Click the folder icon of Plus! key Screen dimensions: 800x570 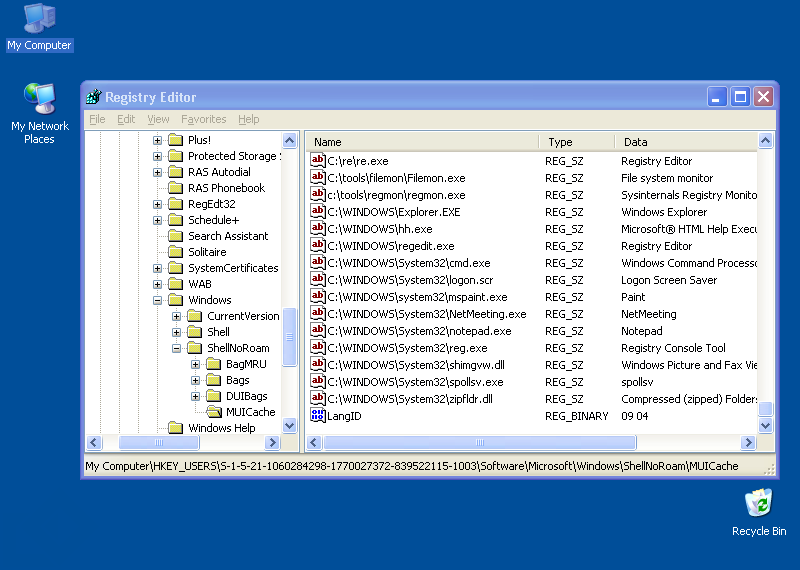click(176, 140)
